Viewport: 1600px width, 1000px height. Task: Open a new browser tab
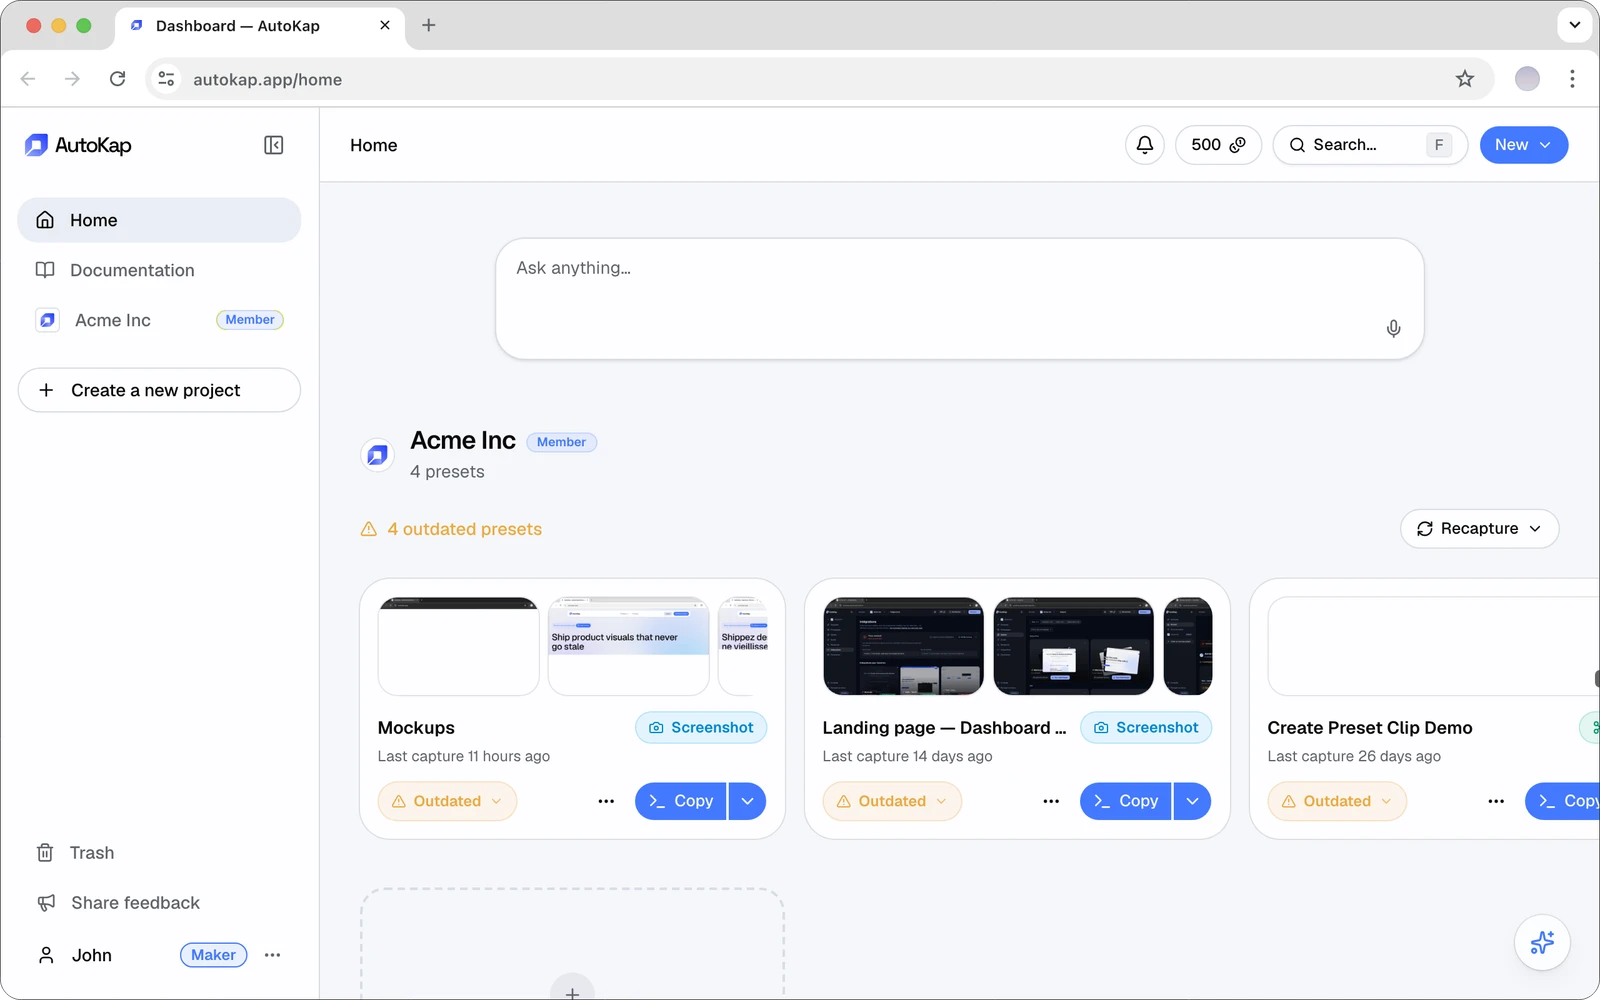tap(429, 25)
